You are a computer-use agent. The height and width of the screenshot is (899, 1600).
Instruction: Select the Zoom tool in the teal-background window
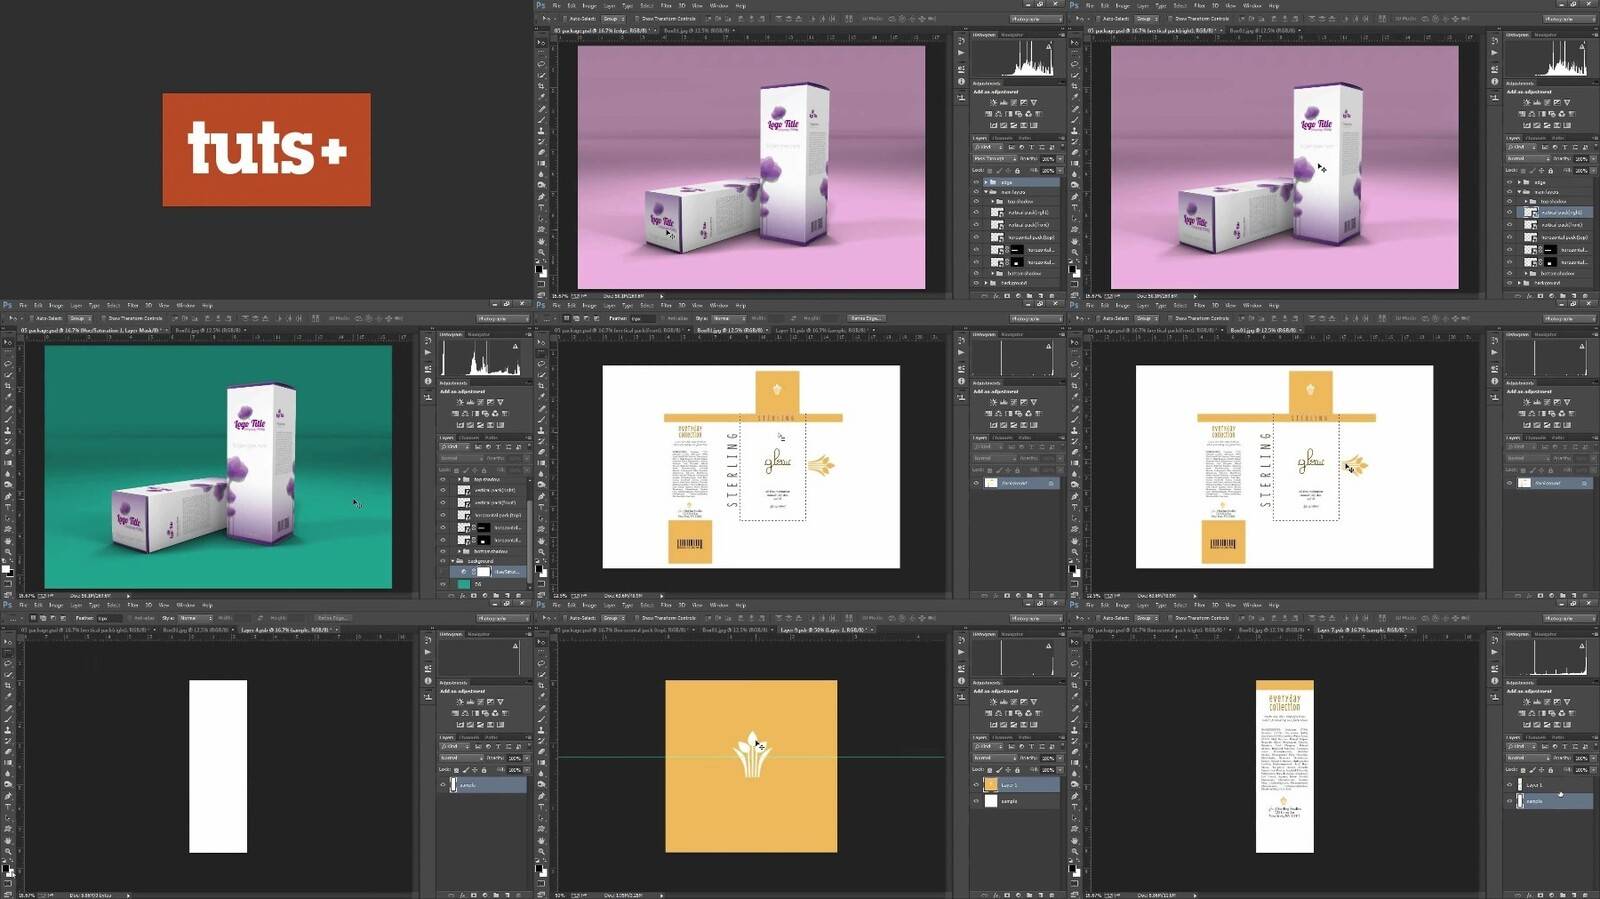(8, 551)
